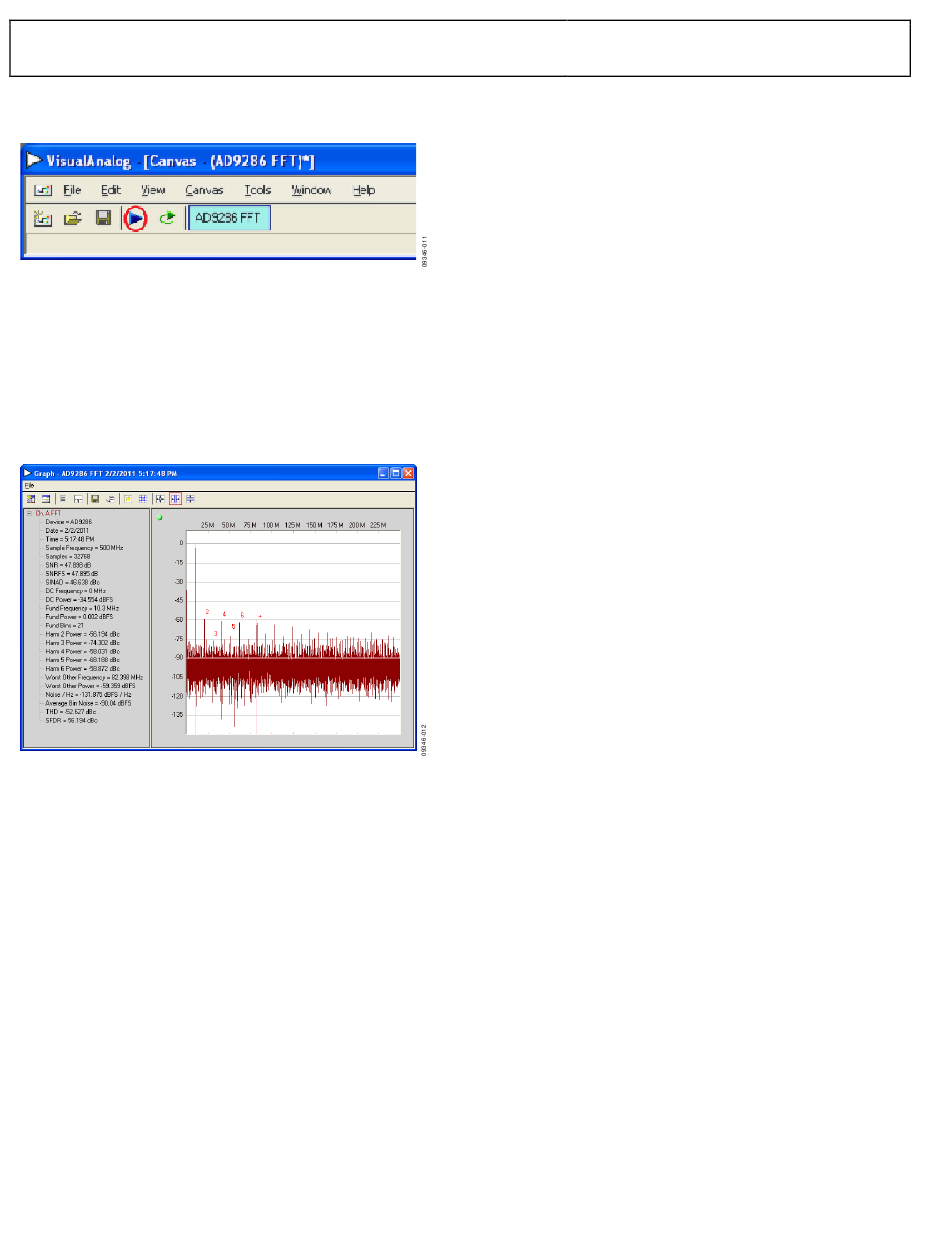Click the red-outlined zoom icon in Graph toolbar

tap(175, 498)
